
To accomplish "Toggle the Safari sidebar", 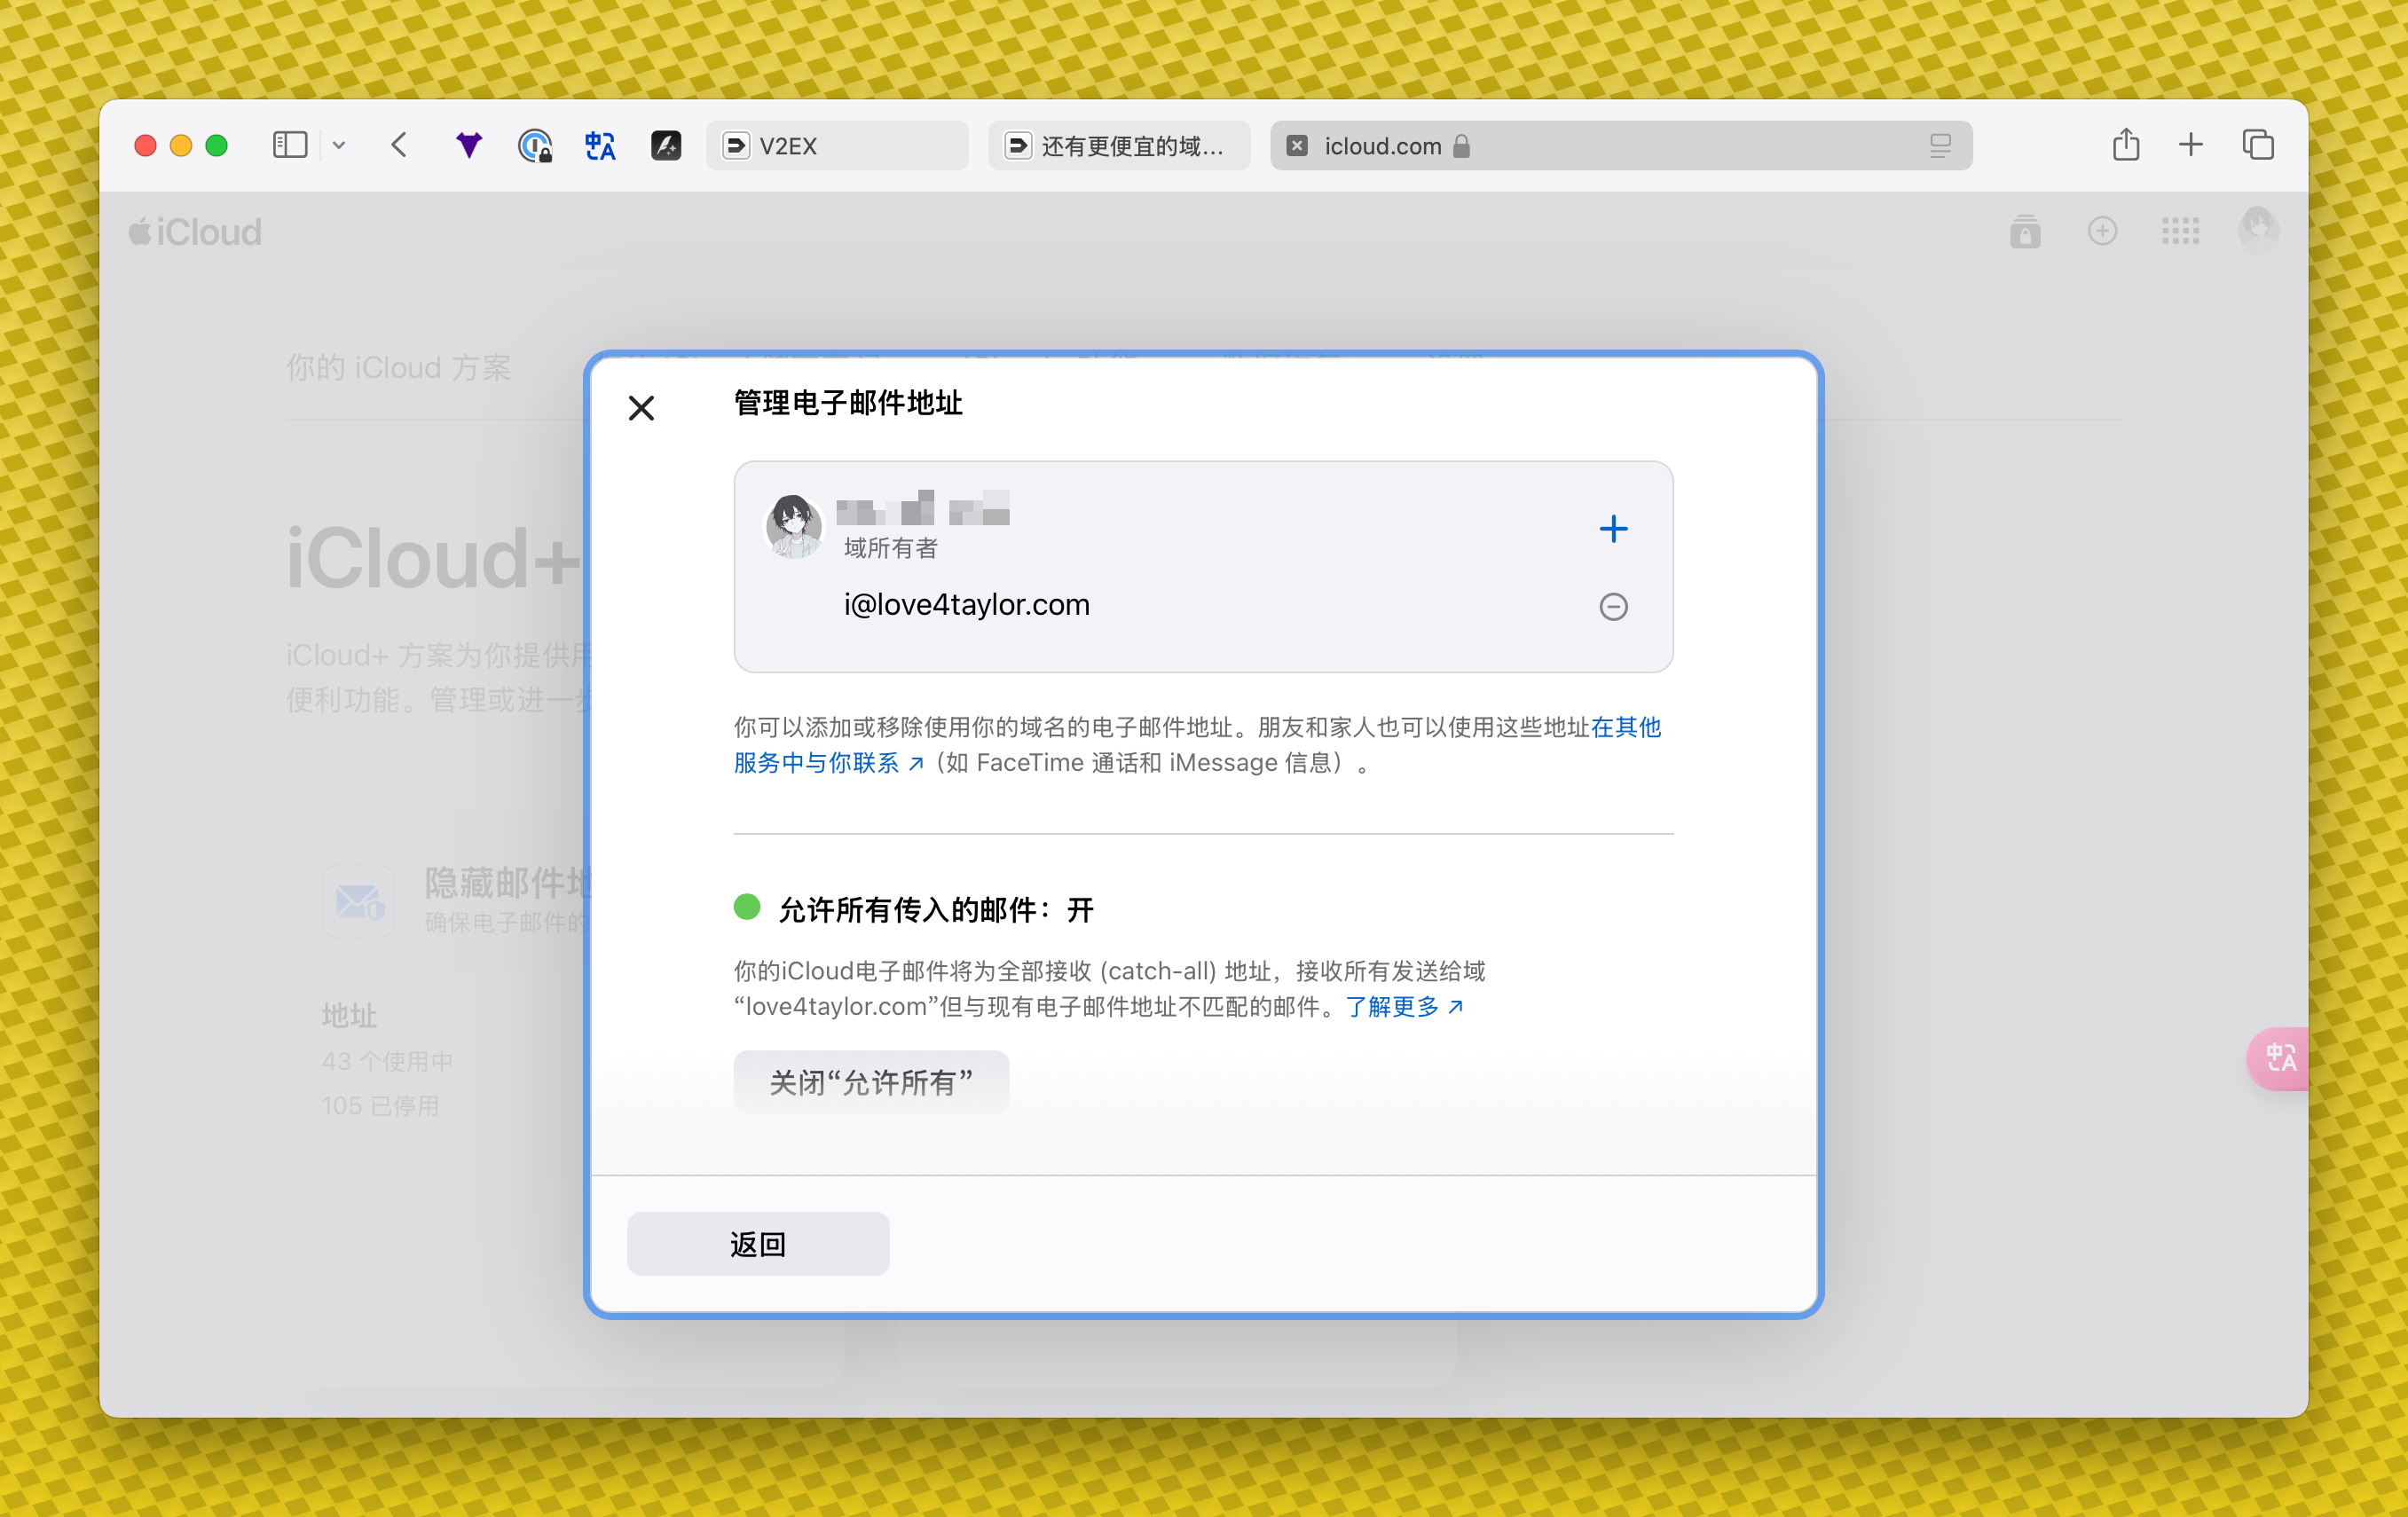I will (x=289, y=146).
